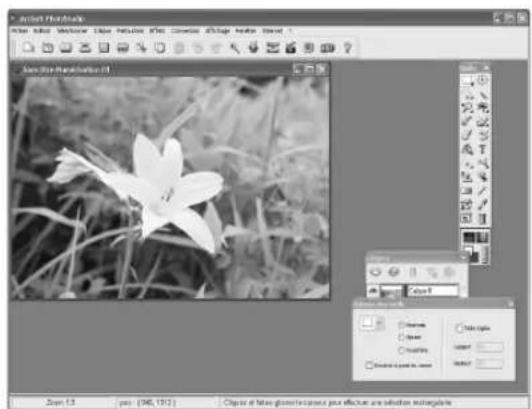The image size is (532, 409).
Task: Click the first eye-shaped icon atop Calques panel
Action: [375, 272]
